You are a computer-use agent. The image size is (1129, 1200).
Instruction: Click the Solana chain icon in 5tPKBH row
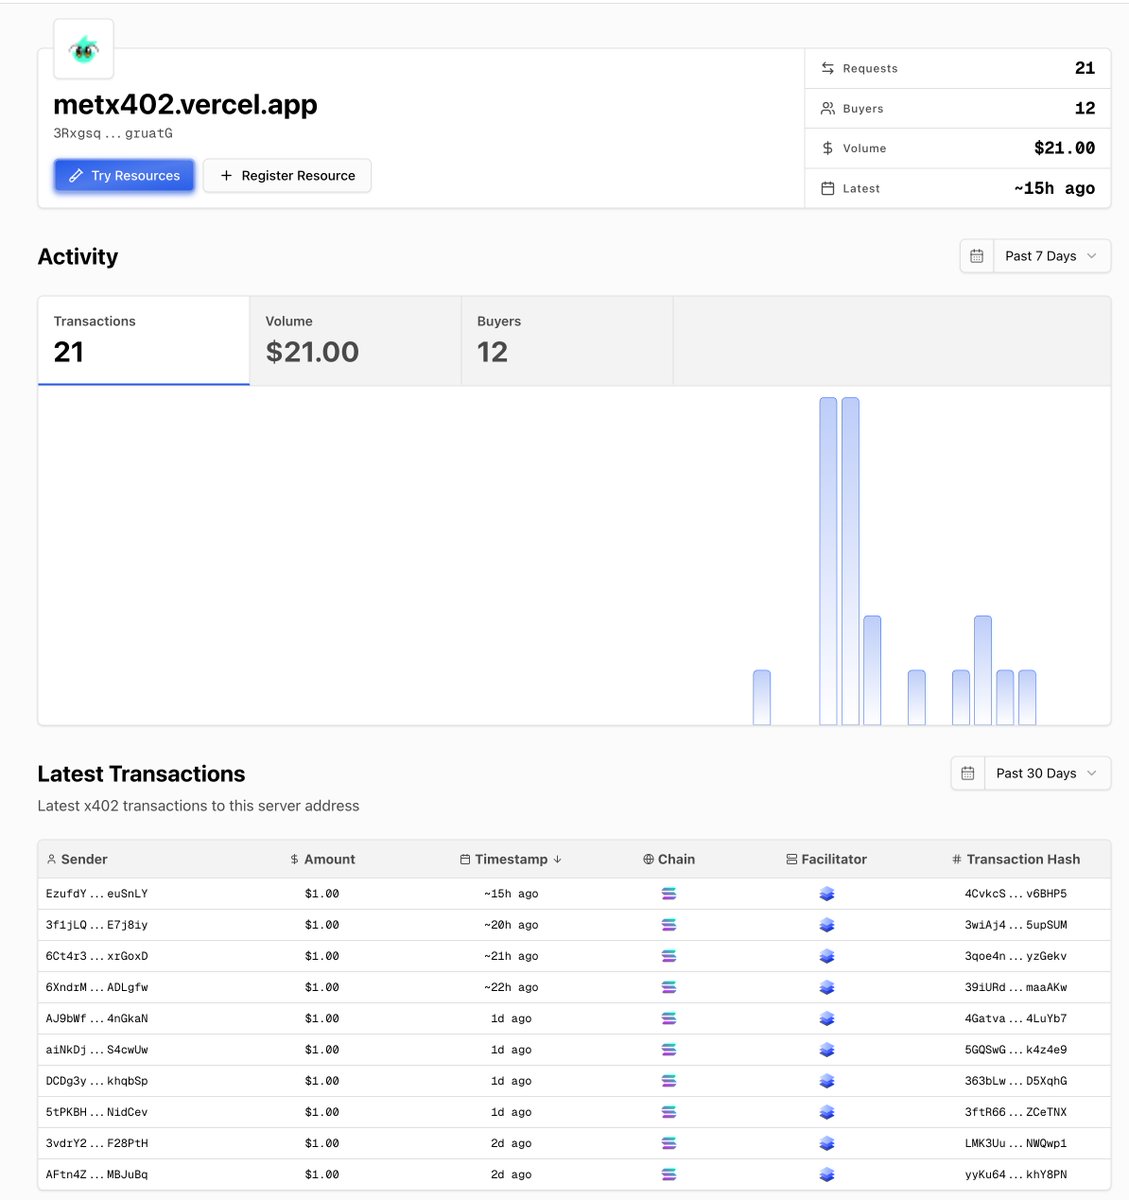pos(669,1112)
